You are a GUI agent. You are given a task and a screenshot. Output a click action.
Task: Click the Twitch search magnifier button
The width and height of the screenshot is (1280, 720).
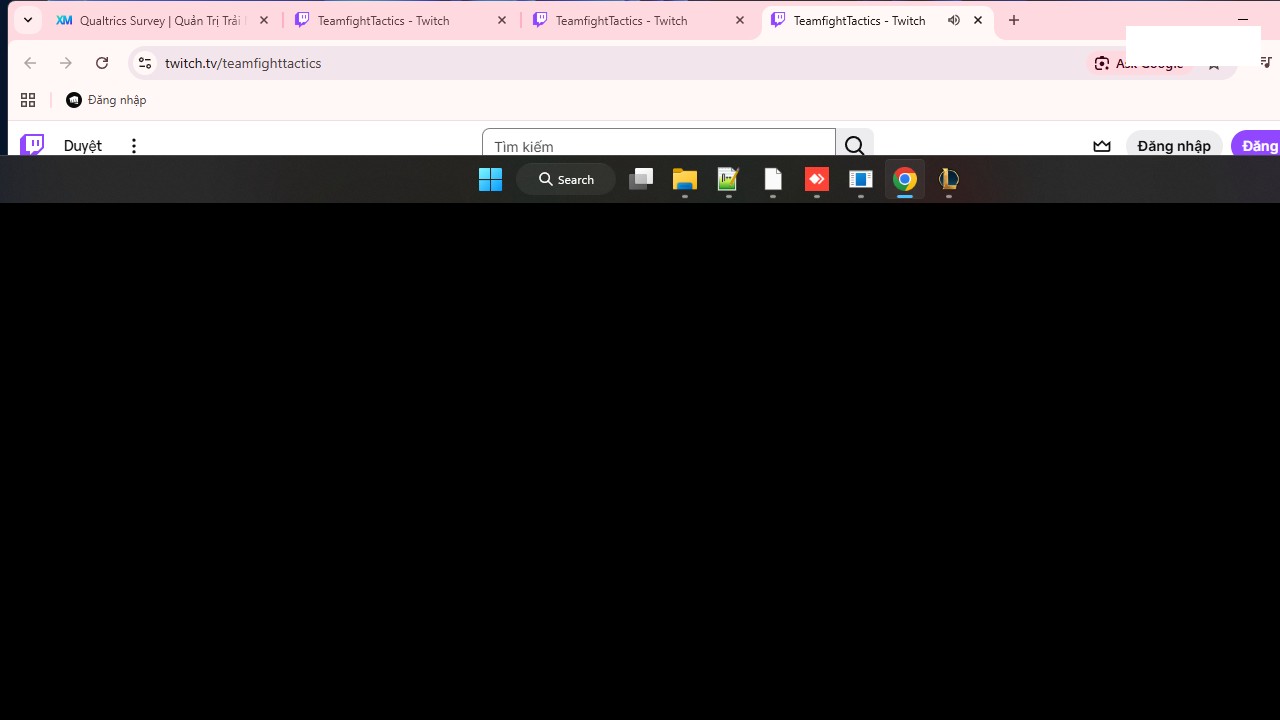pyautogui.click(x=854, y=146)
